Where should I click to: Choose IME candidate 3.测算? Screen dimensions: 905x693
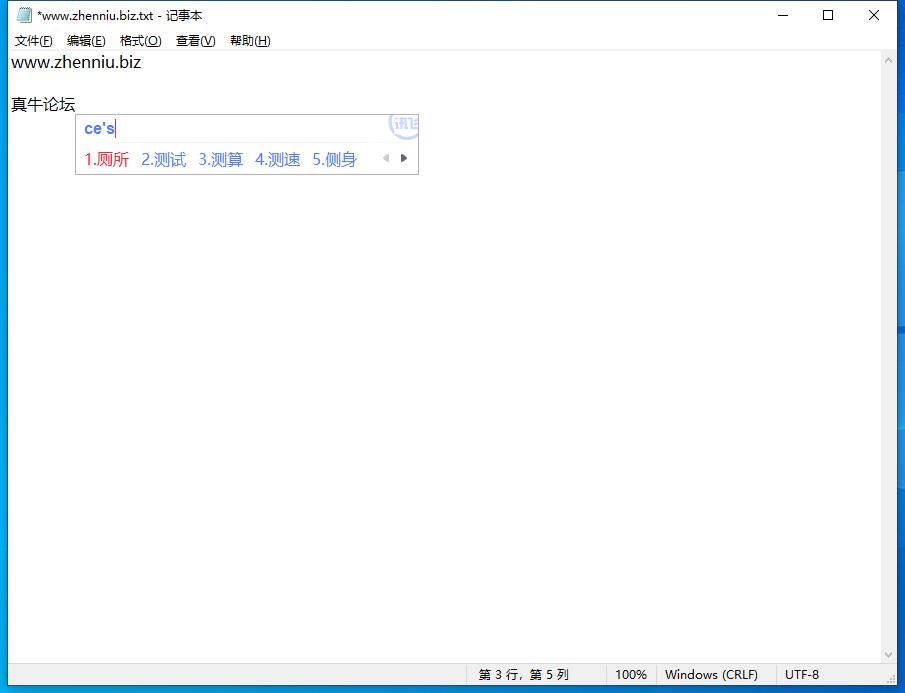tap(220, 159)
